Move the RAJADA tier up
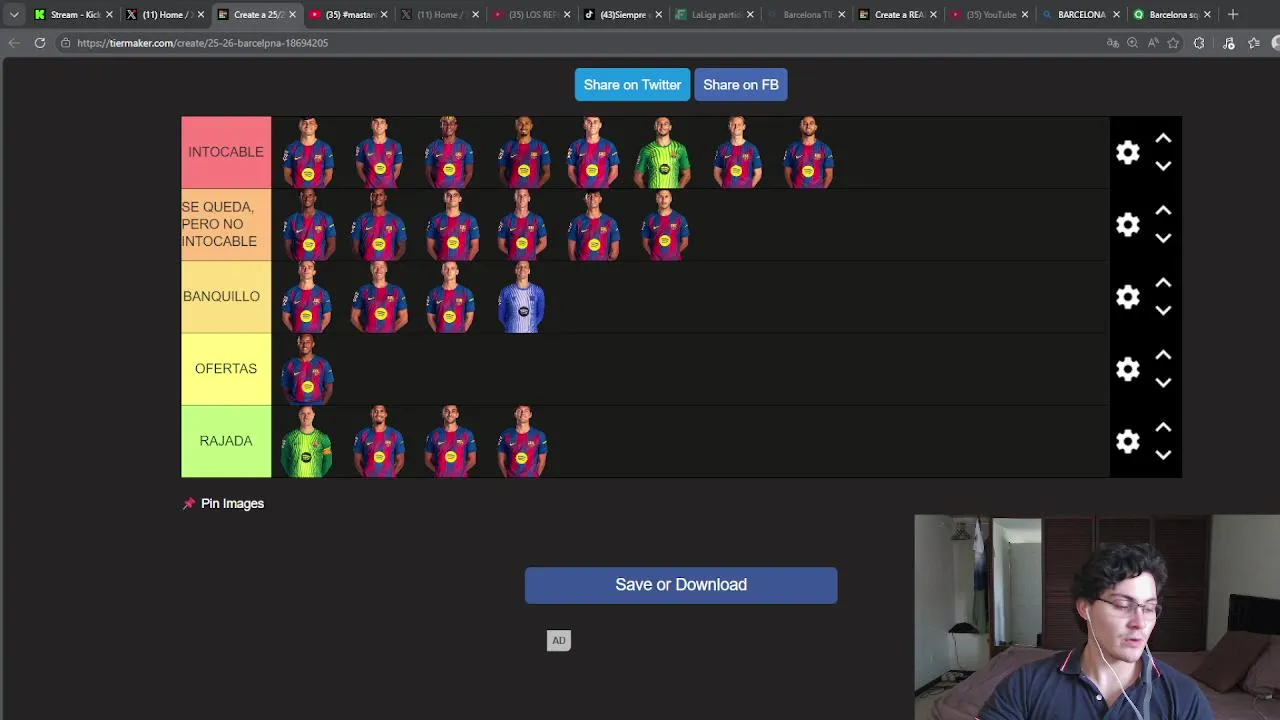The height and width of the screenshot is (720, 1280). pyautogui.click(x=1163, y=427)
